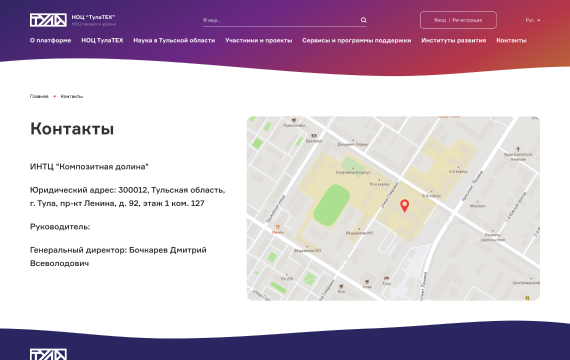The width and height of the screenshot is (570, 360).
Task: Open Институты развития menu item
Action: pos(454,40)
